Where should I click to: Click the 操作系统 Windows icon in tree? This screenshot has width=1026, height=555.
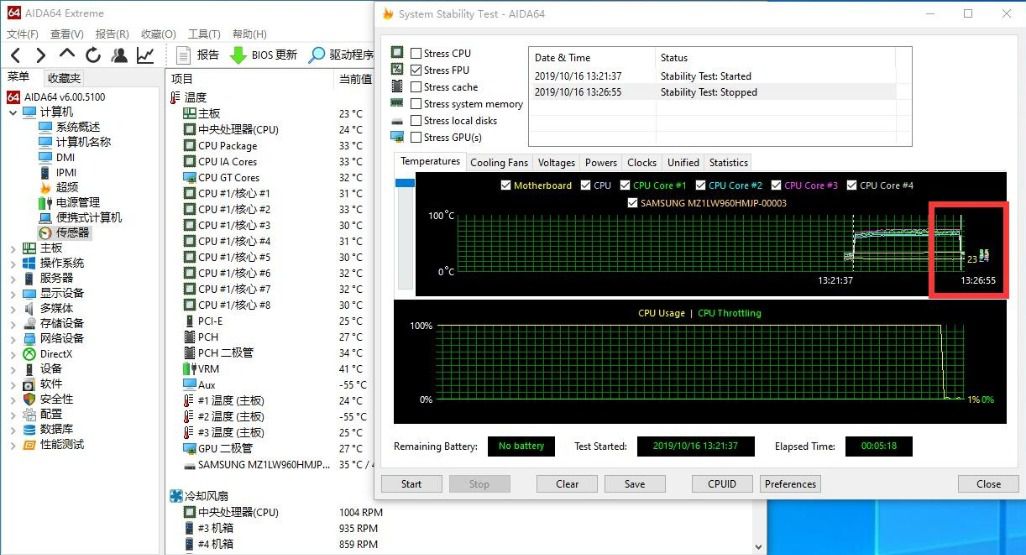click(29, 263)
